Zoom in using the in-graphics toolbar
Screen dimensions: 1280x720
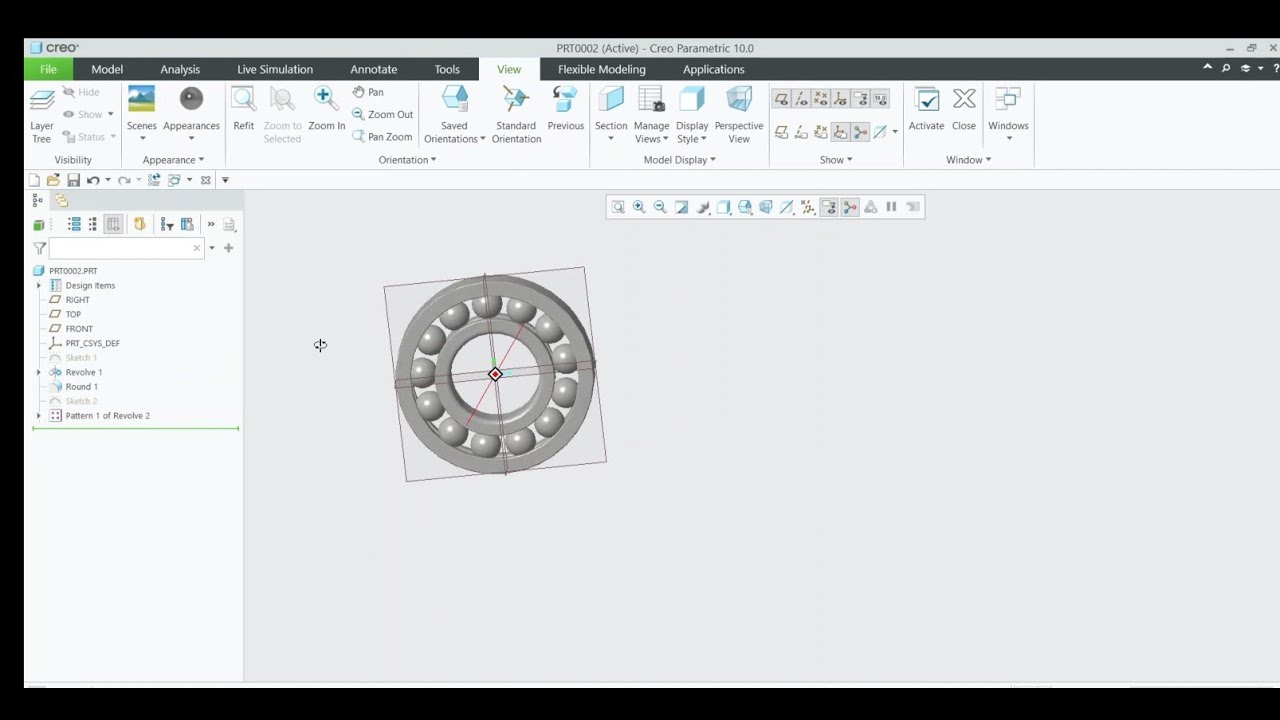[x=639, y=207]
